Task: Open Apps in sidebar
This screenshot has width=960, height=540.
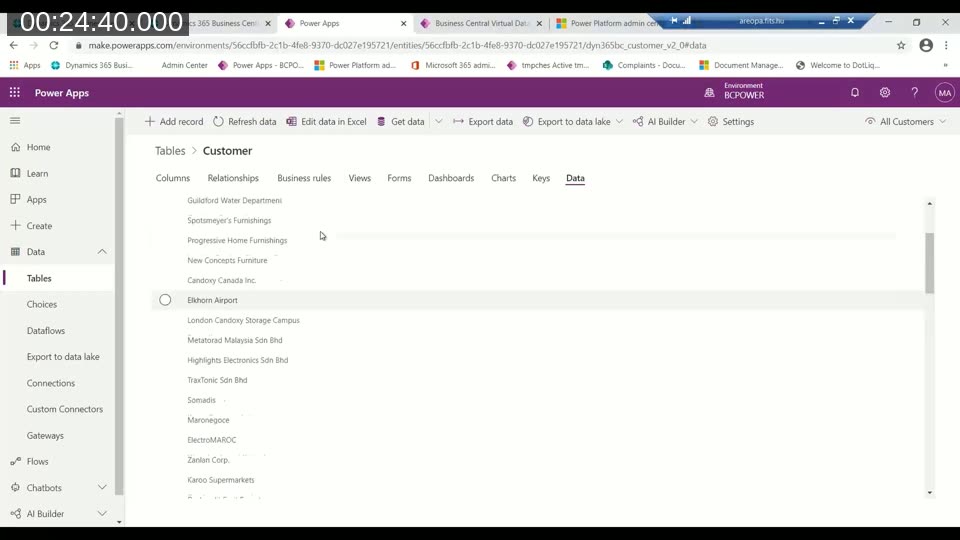Action: (36, 200)
